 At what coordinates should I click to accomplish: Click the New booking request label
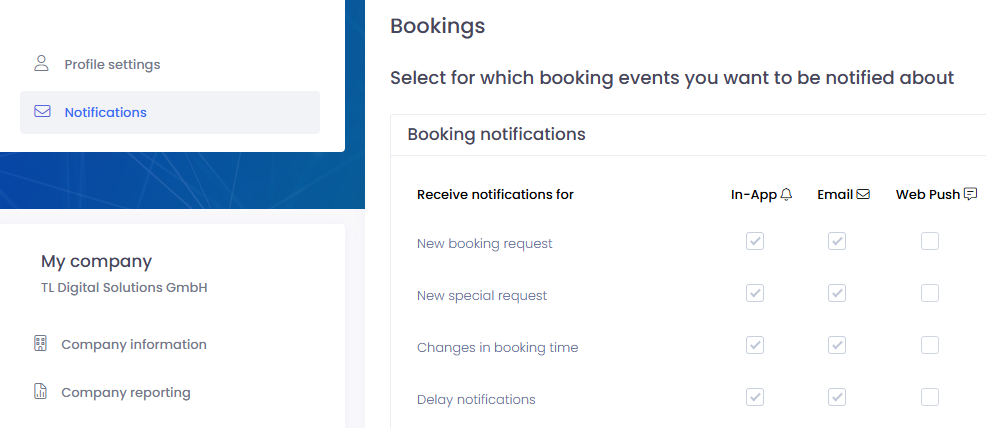point(485,243)
